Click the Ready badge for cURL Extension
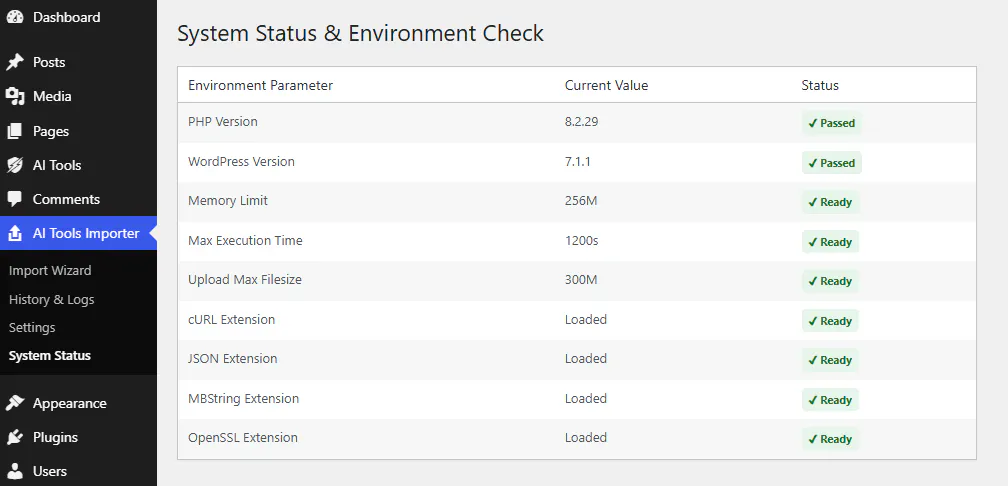Image resolution: width=1008 pixels, height=486 pixels. coord(830,321)
